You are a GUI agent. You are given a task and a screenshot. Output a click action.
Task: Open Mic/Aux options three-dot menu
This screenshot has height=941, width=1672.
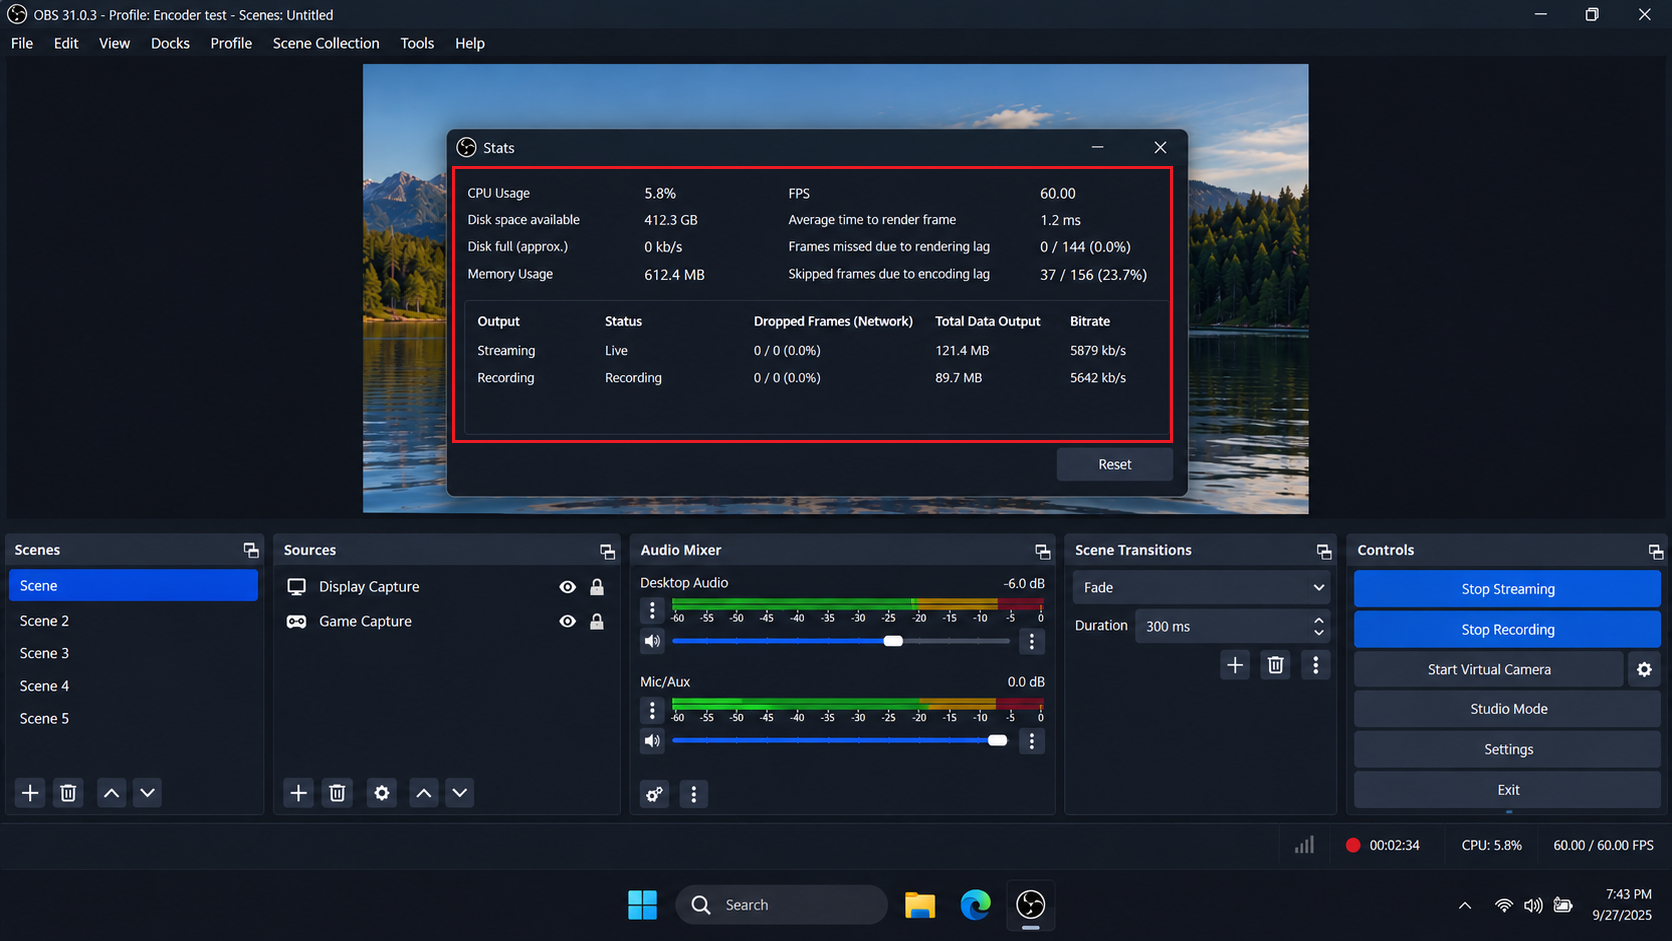click(x=1031, y=741)
